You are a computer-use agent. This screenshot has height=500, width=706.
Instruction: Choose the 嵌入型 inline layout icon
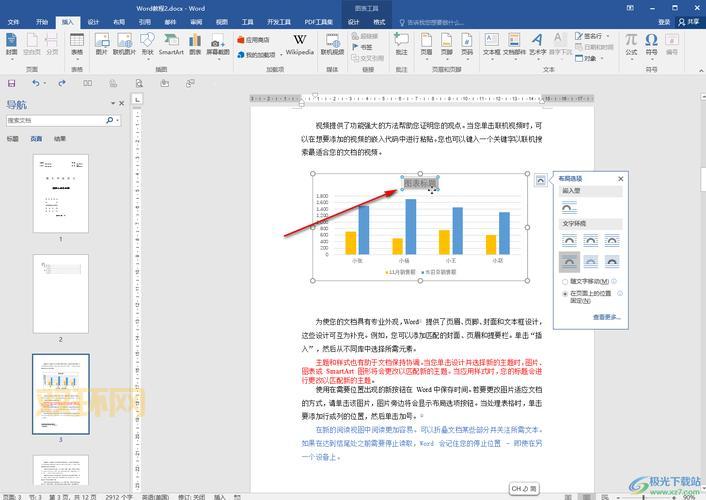pos(569,206)
